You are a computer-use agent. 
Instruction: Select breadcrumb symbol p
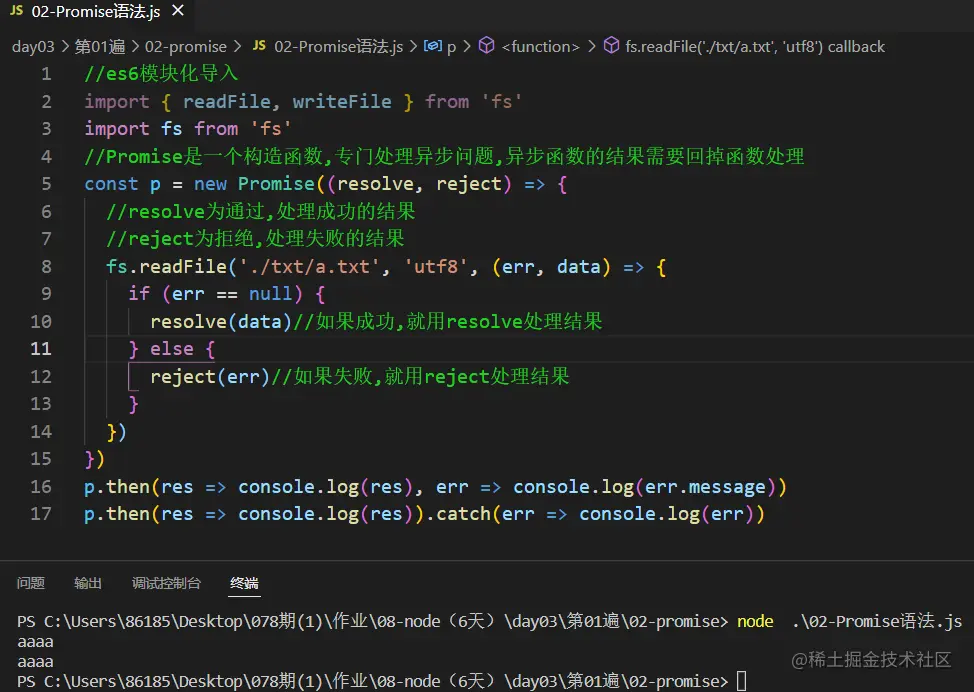tap(452, 47)
